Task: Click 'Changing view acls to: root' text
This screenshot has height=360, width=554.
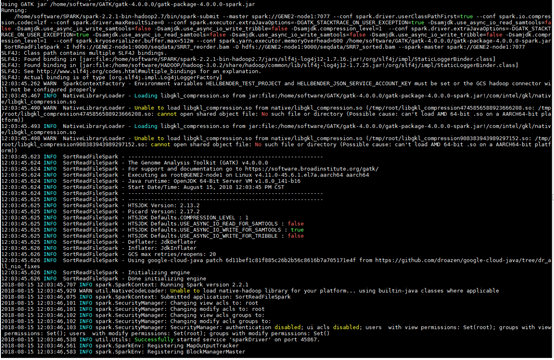Action: (214, 303)
